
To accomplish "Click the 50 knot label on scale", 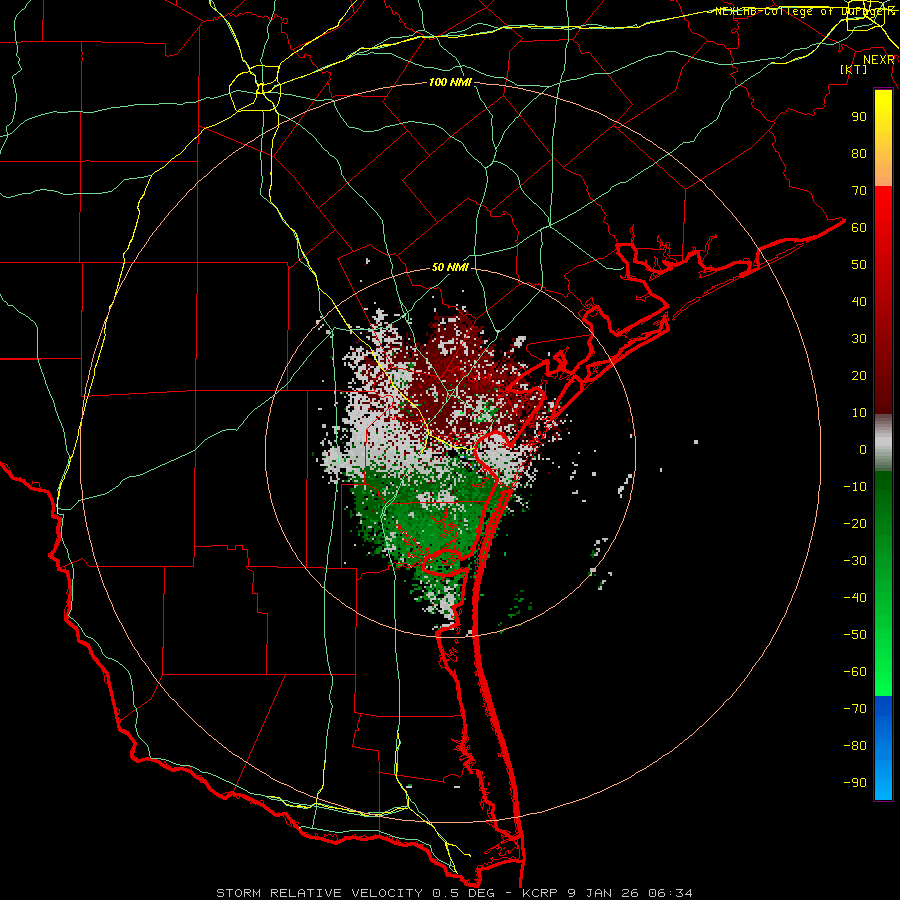I will [x=859, y=265].
